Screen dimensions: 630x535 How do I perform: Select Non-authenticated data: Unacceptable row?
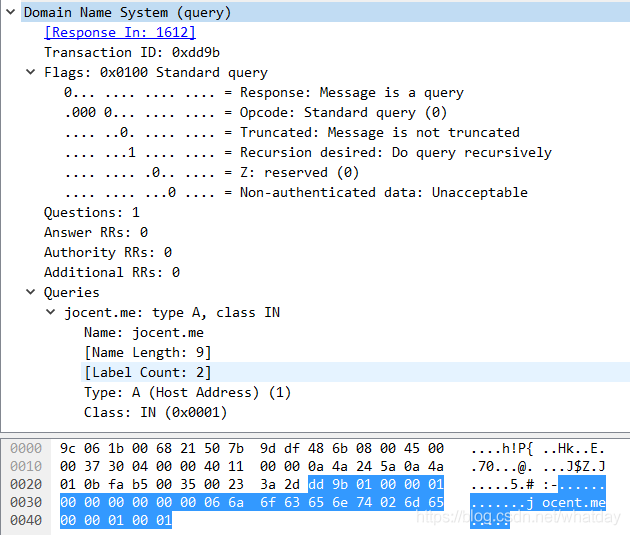coord(296,193)
